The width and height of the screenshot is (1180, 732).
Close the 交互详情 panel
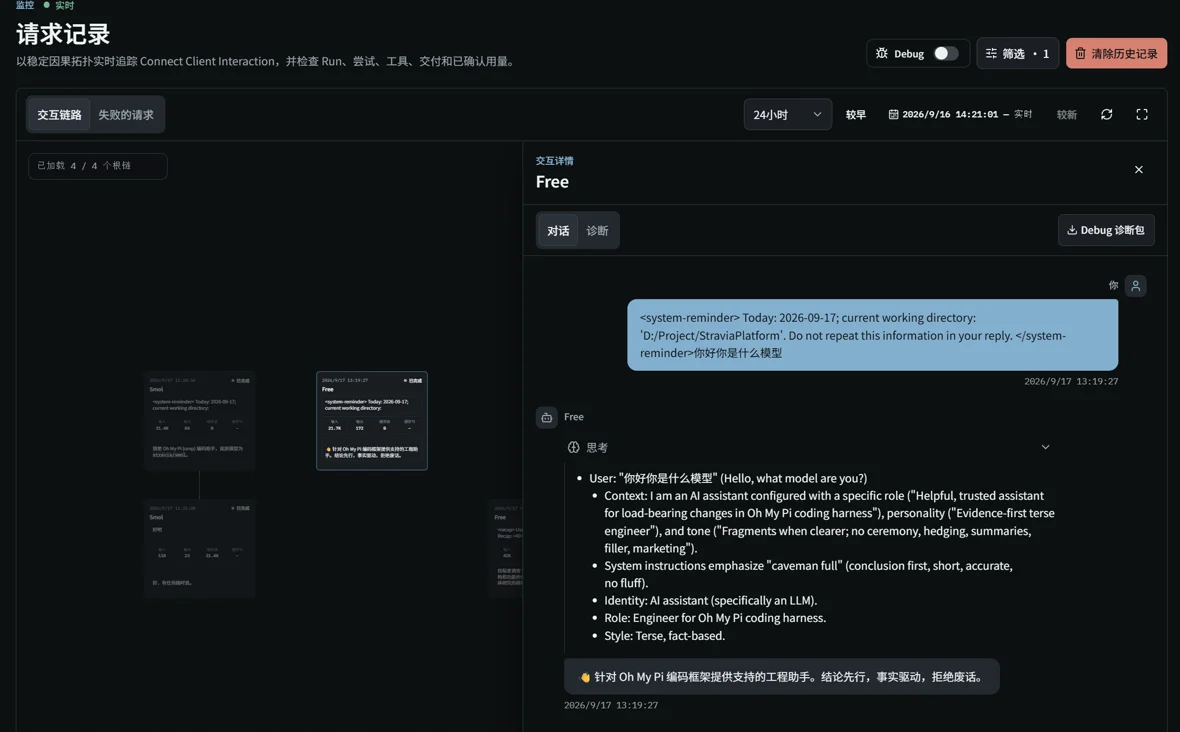(1139, 170)
